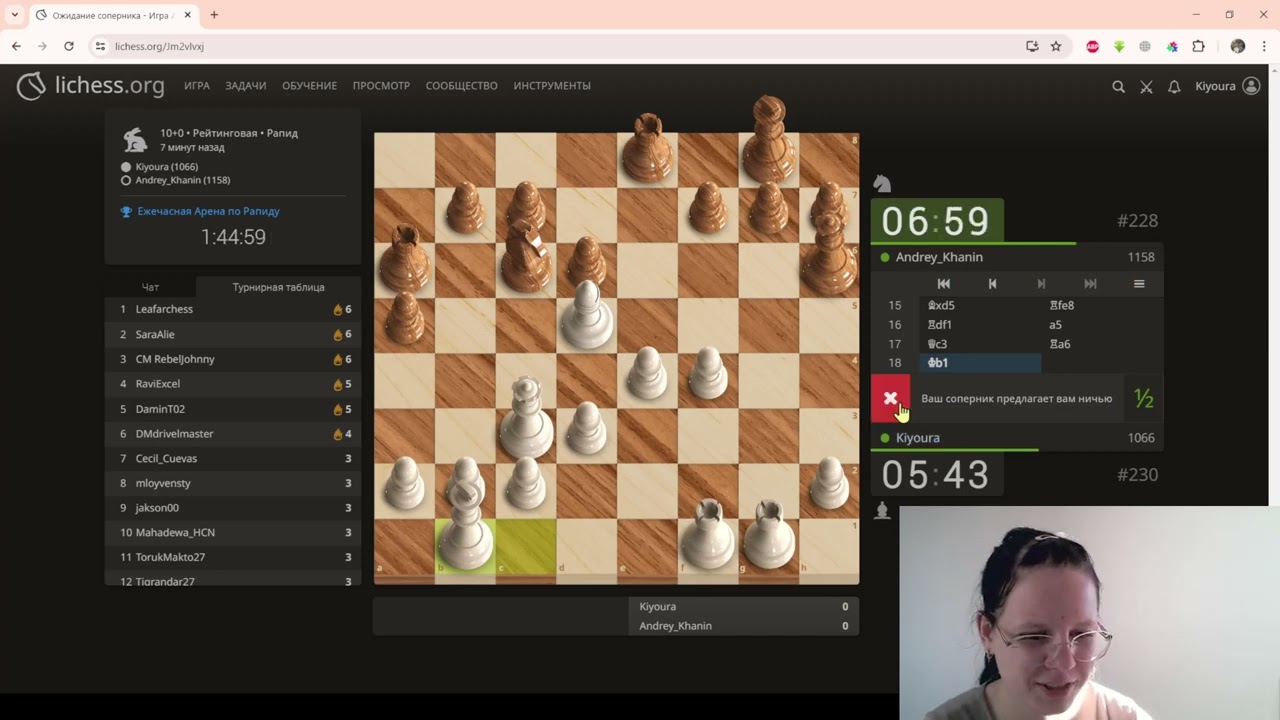The width and height of the screenshot is (1280, 720).
Task: Select the white bishop on d5
Action: click(587, 315)
